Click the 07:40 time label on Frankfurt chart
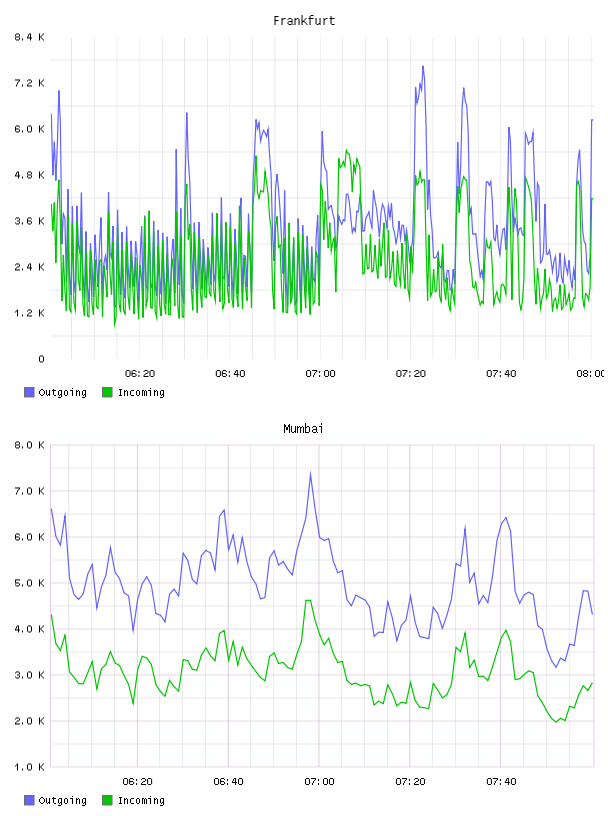The height and width of the screenshot is (816, 608). tap(501, 374)
